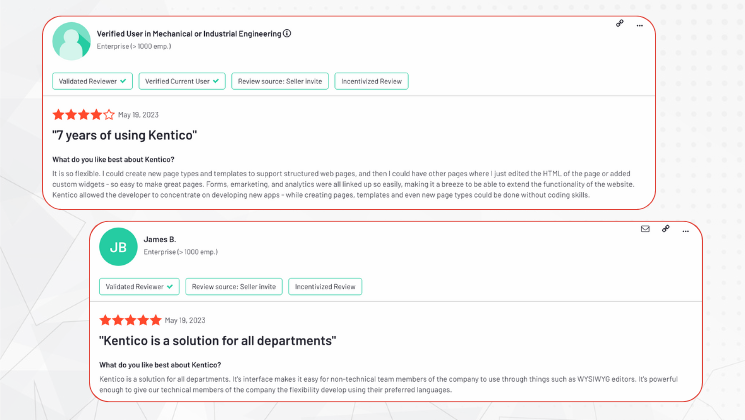Open the ellipsis menu on the first review
Image resolution: width=745 pixels, height=420 pixels.
pos(638,23)
